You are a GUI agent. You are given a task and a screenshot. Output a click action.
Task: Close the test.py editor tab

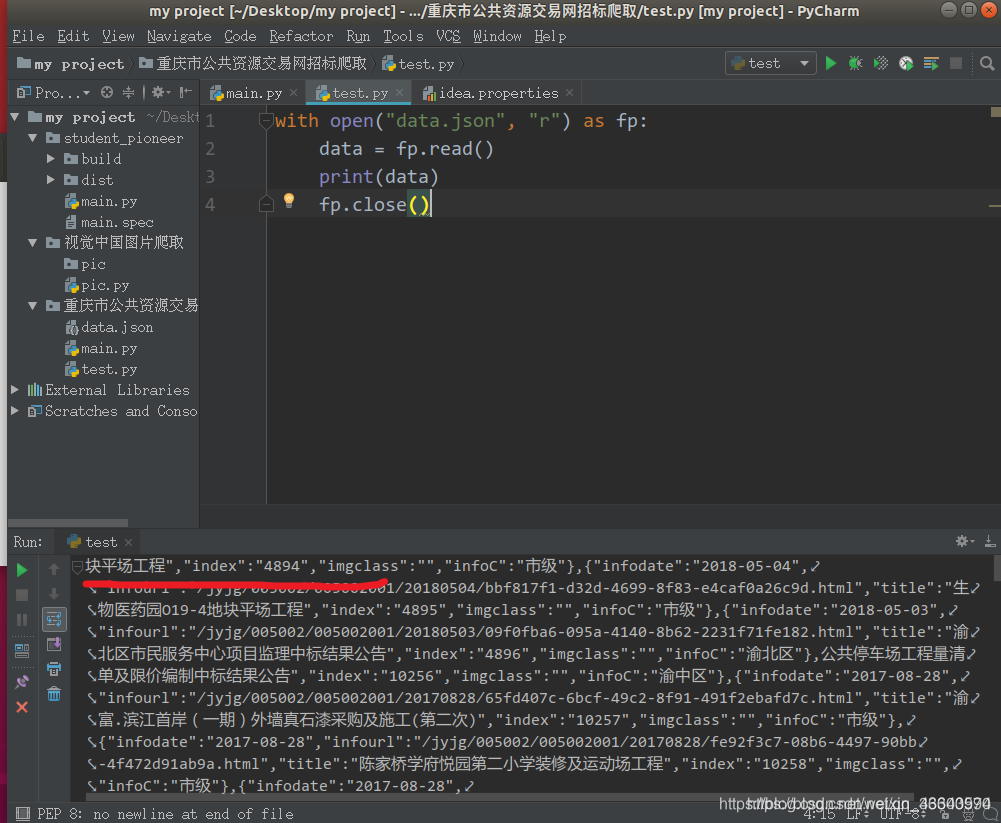[x=400, y=93]
